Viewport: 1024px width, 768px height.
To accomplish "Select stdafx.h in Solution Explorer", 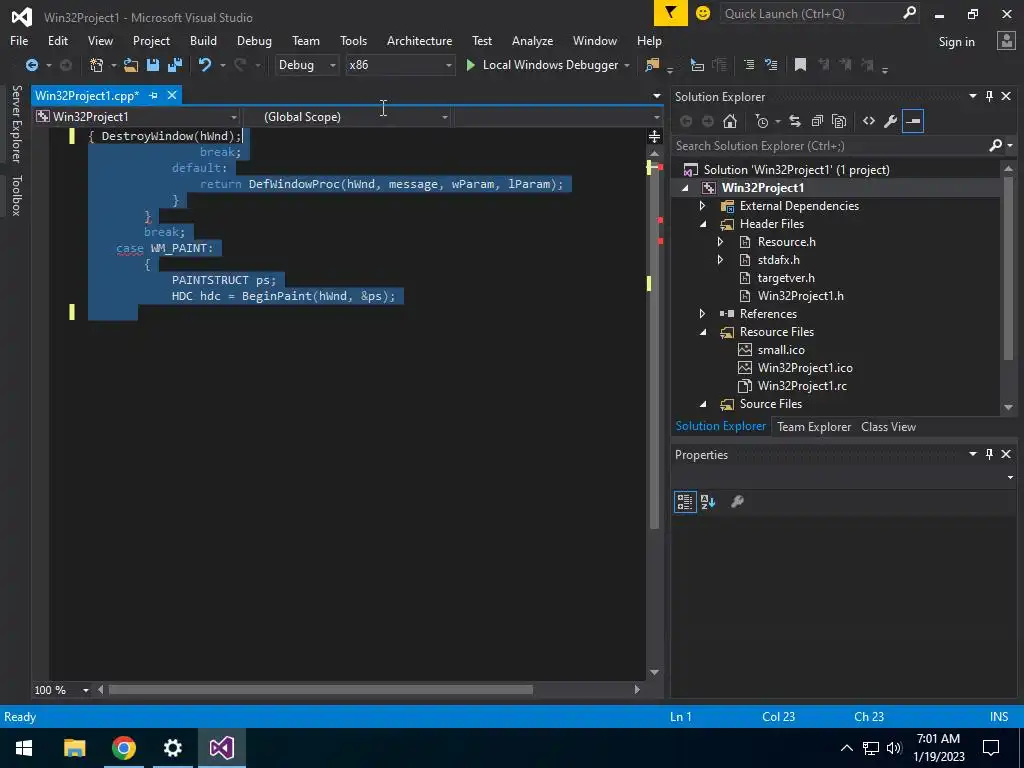I will [x=778, y=260].
